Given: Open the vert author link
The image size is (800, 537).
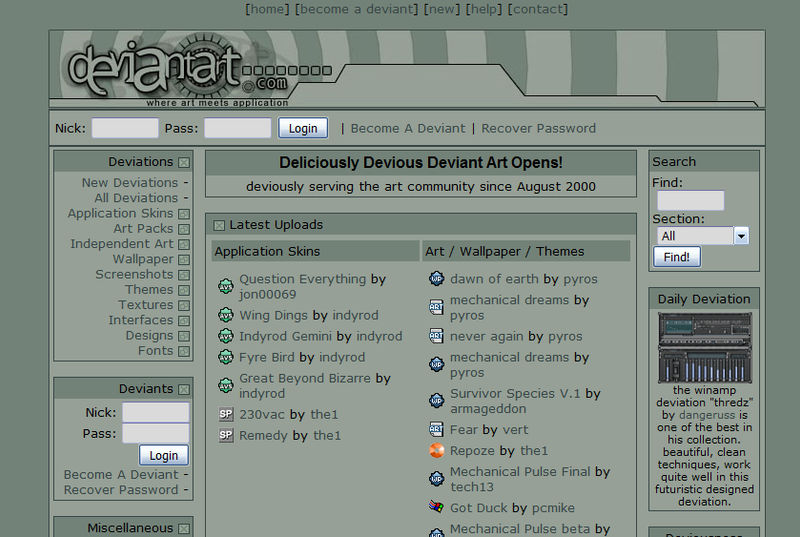Looking at the screenshot, I should pos(515,430).
